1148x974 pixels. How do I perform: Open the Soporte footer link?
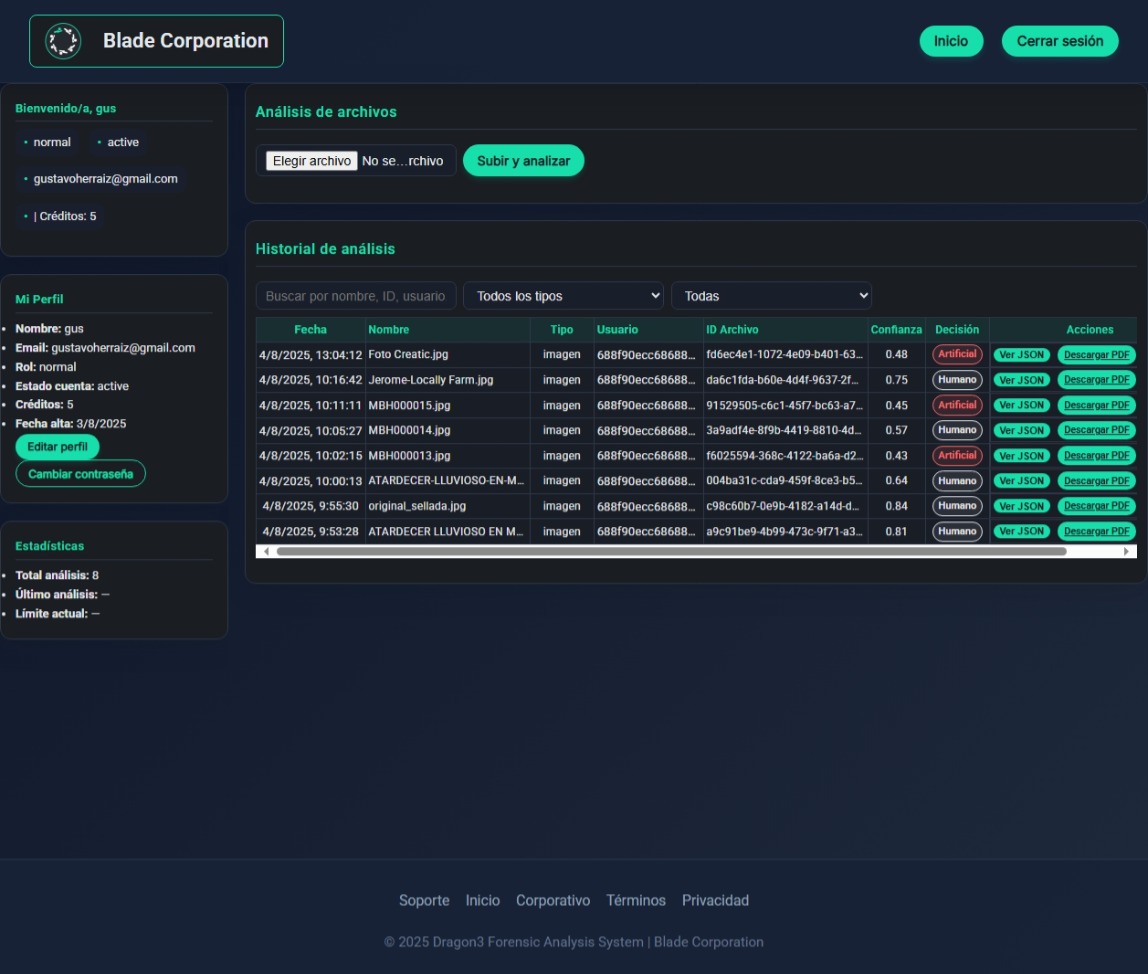tap(424, 900)
